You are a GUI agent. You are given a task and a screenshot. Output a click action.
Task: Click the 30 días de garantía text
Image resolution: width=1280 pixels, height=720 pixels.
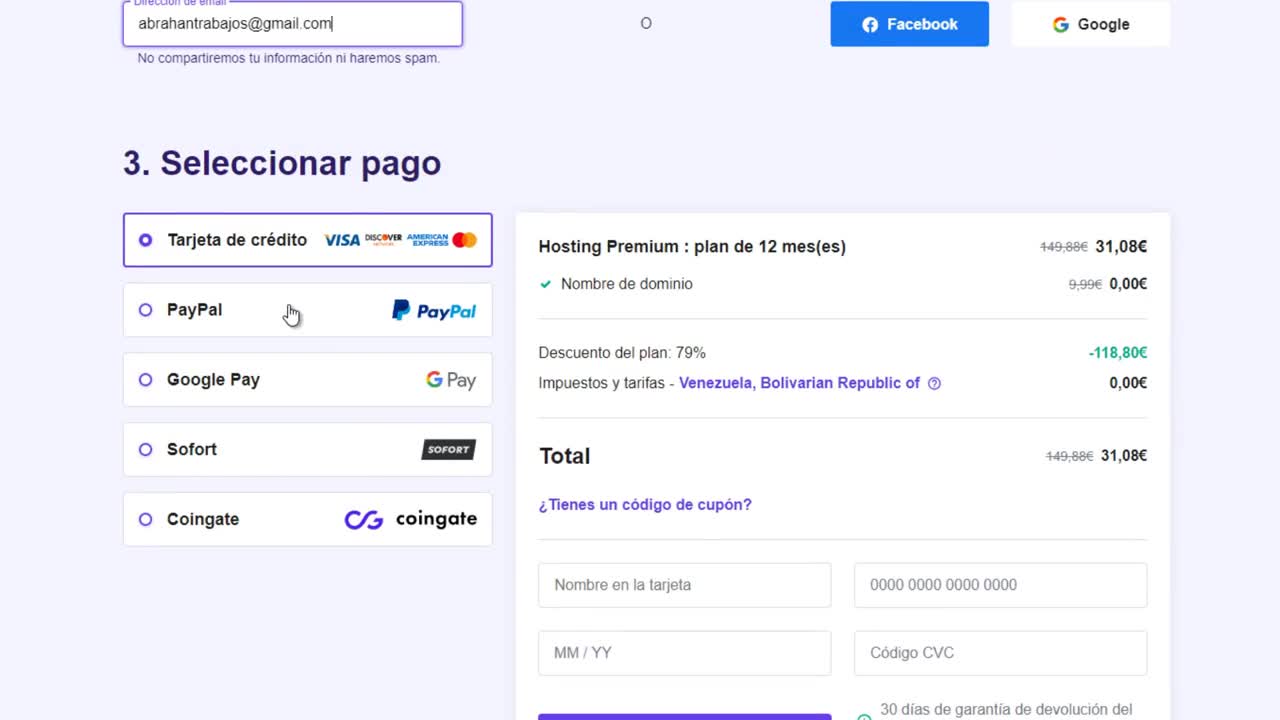coord(1006,710)
